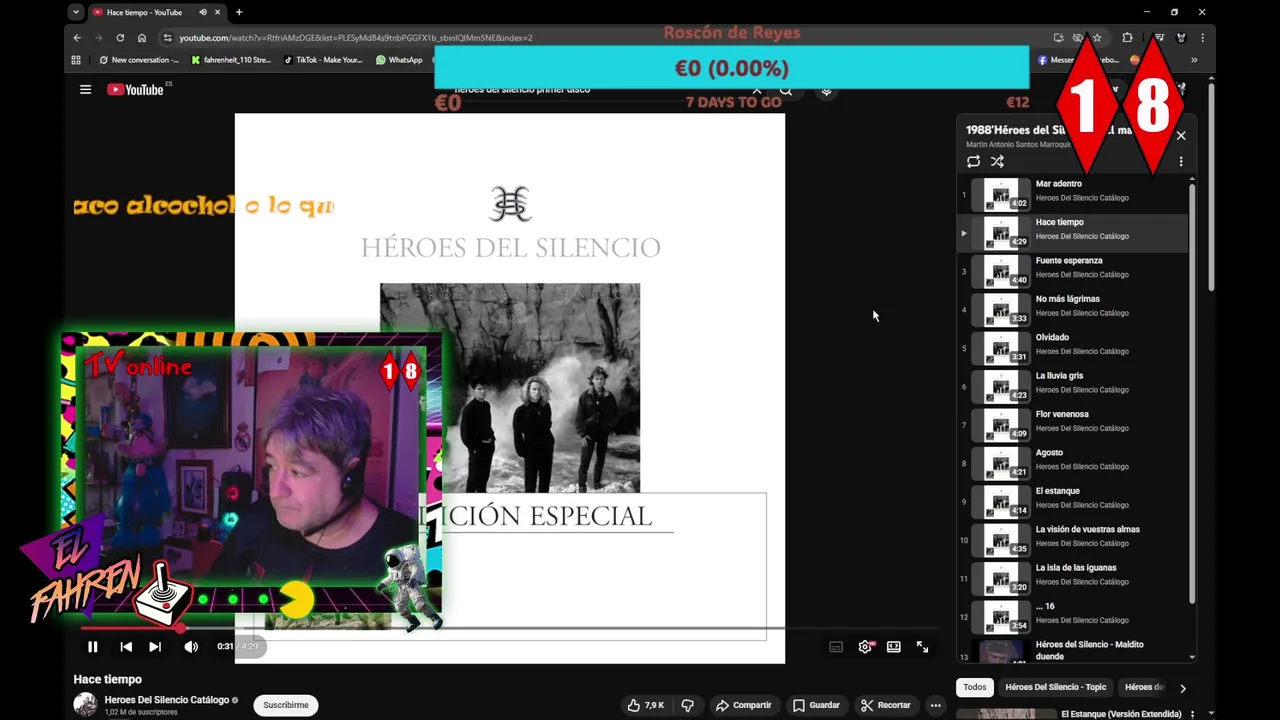Screen dimensions: 1280x720
Task: Open Chrome media controls icon
Action: coord(1158,38)
